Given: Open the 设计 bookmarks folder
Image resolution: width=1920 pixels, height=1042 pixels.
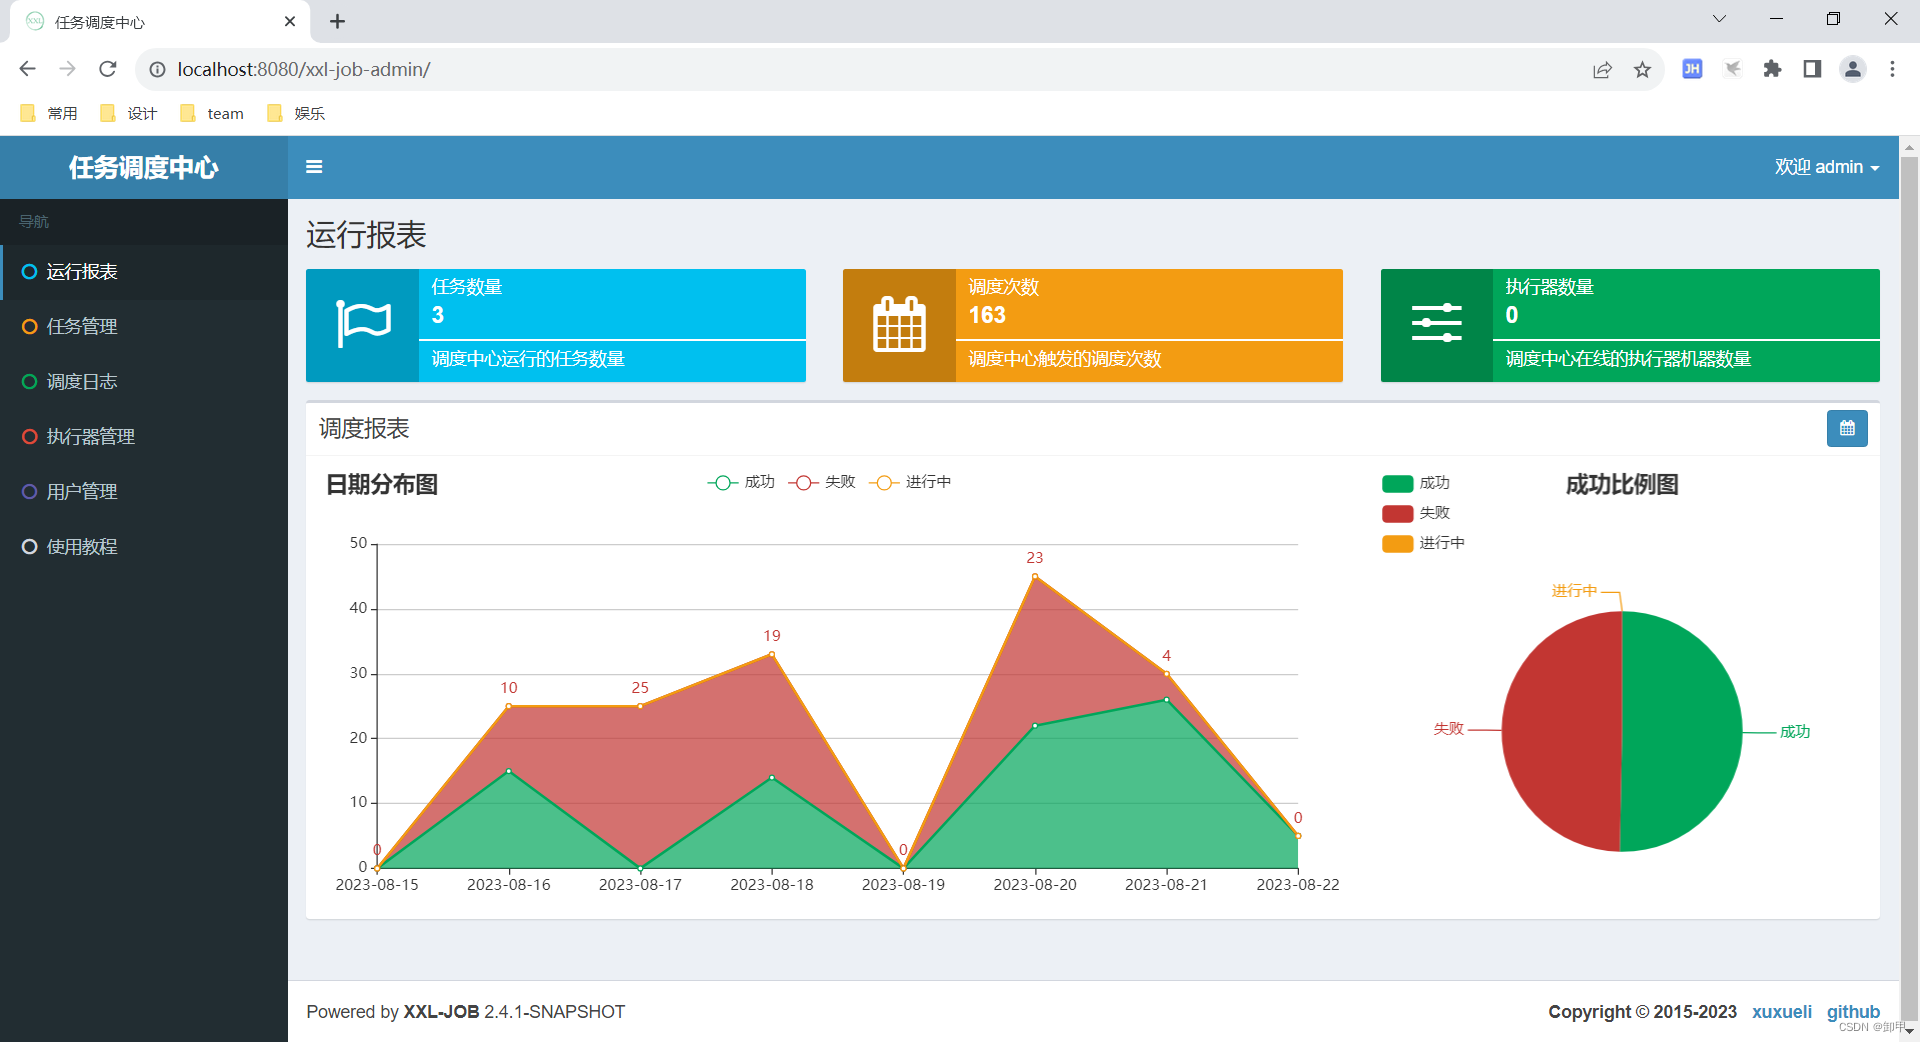Looking at the screenshot, I should (x=129, y=113).
